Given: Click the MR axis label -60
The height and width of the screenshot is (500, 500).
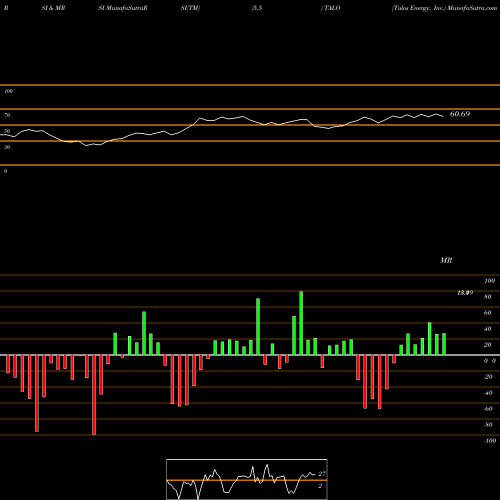Looking at the screenshot, I should click(x=488, y=409).
